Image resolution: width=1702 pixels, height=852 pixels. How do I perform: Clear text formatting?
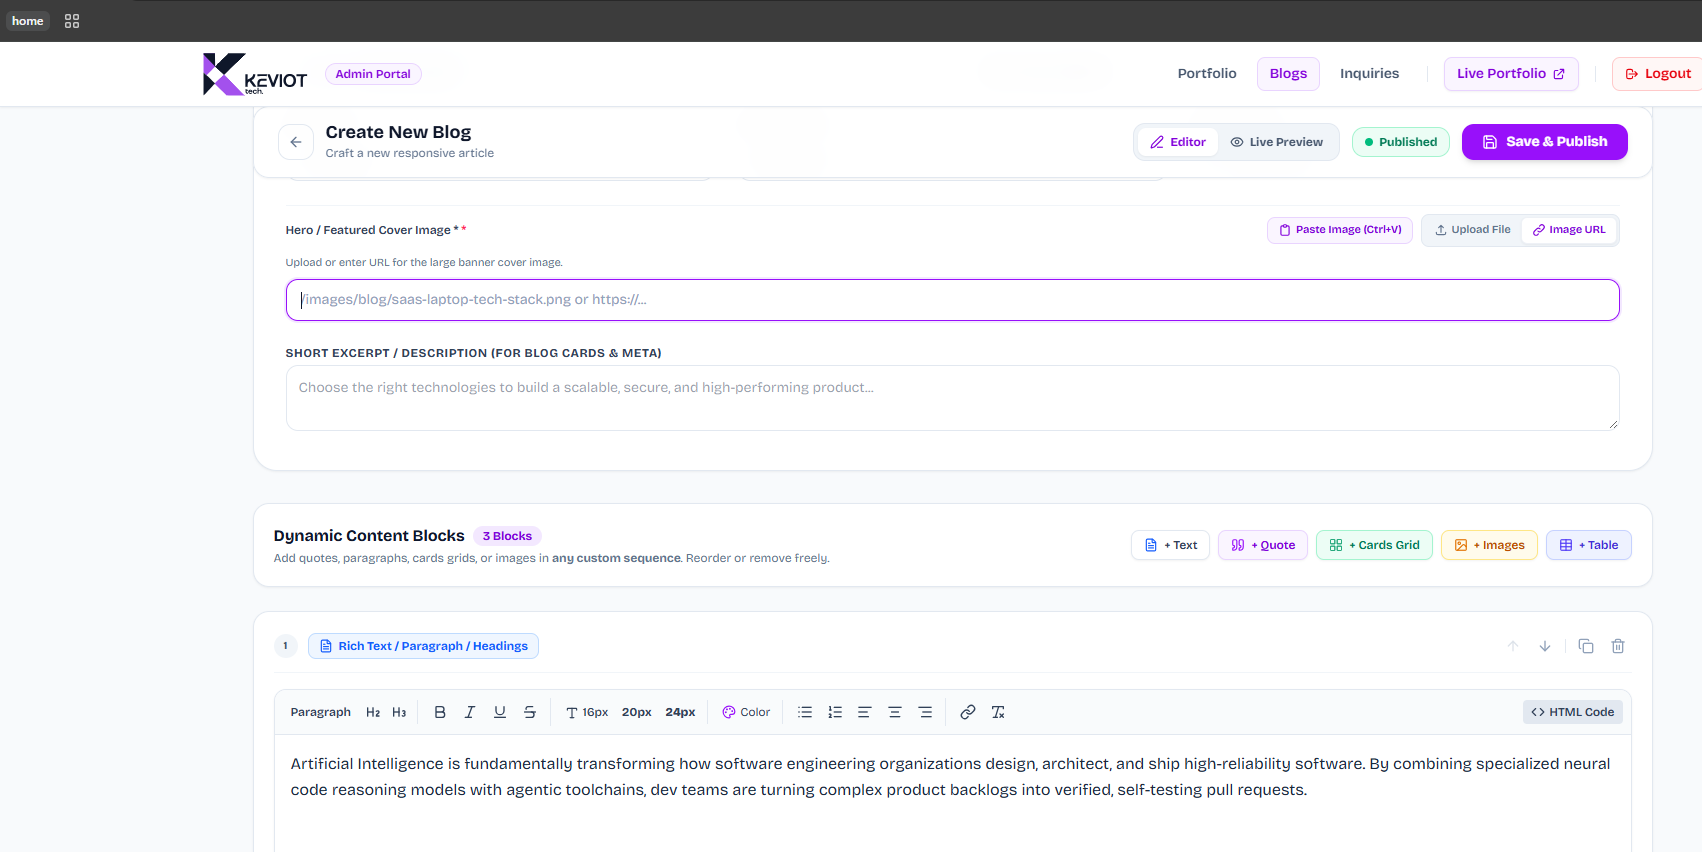[998, 712]
